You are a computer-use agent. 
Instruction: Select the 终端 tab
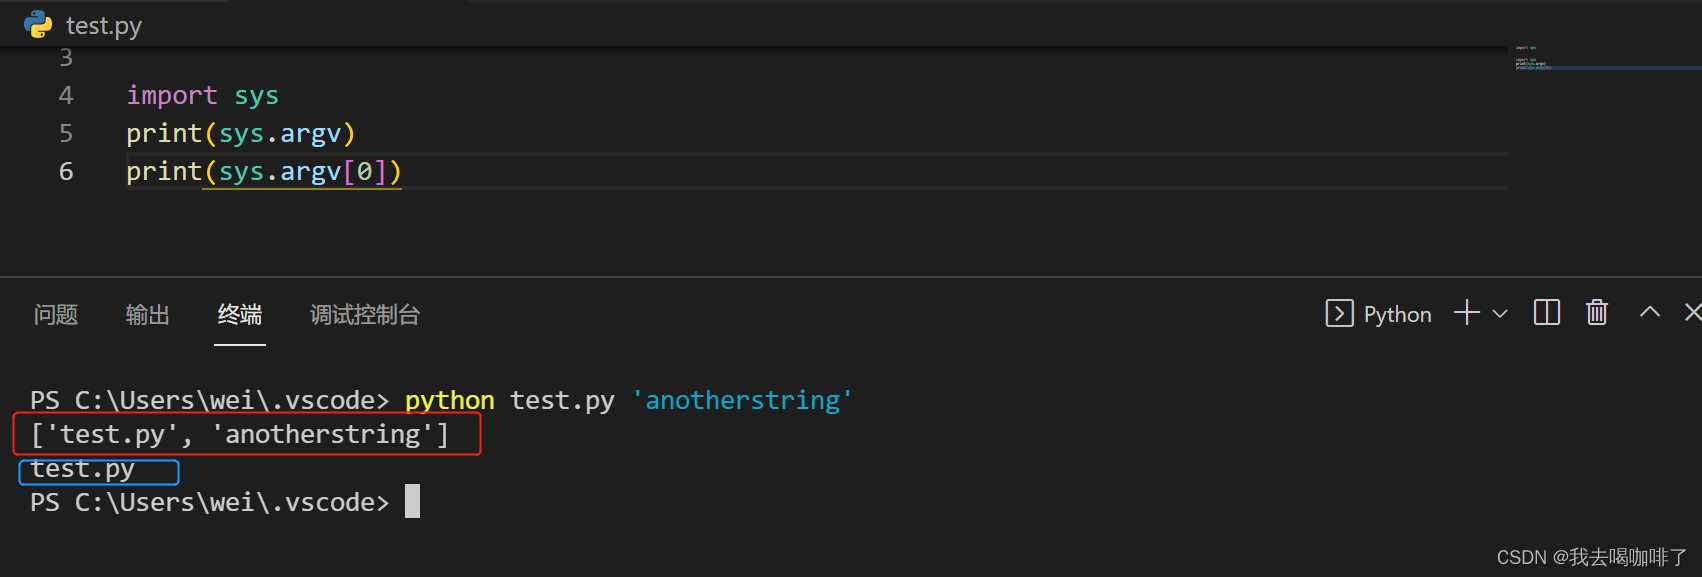click(x=239, y=315)
